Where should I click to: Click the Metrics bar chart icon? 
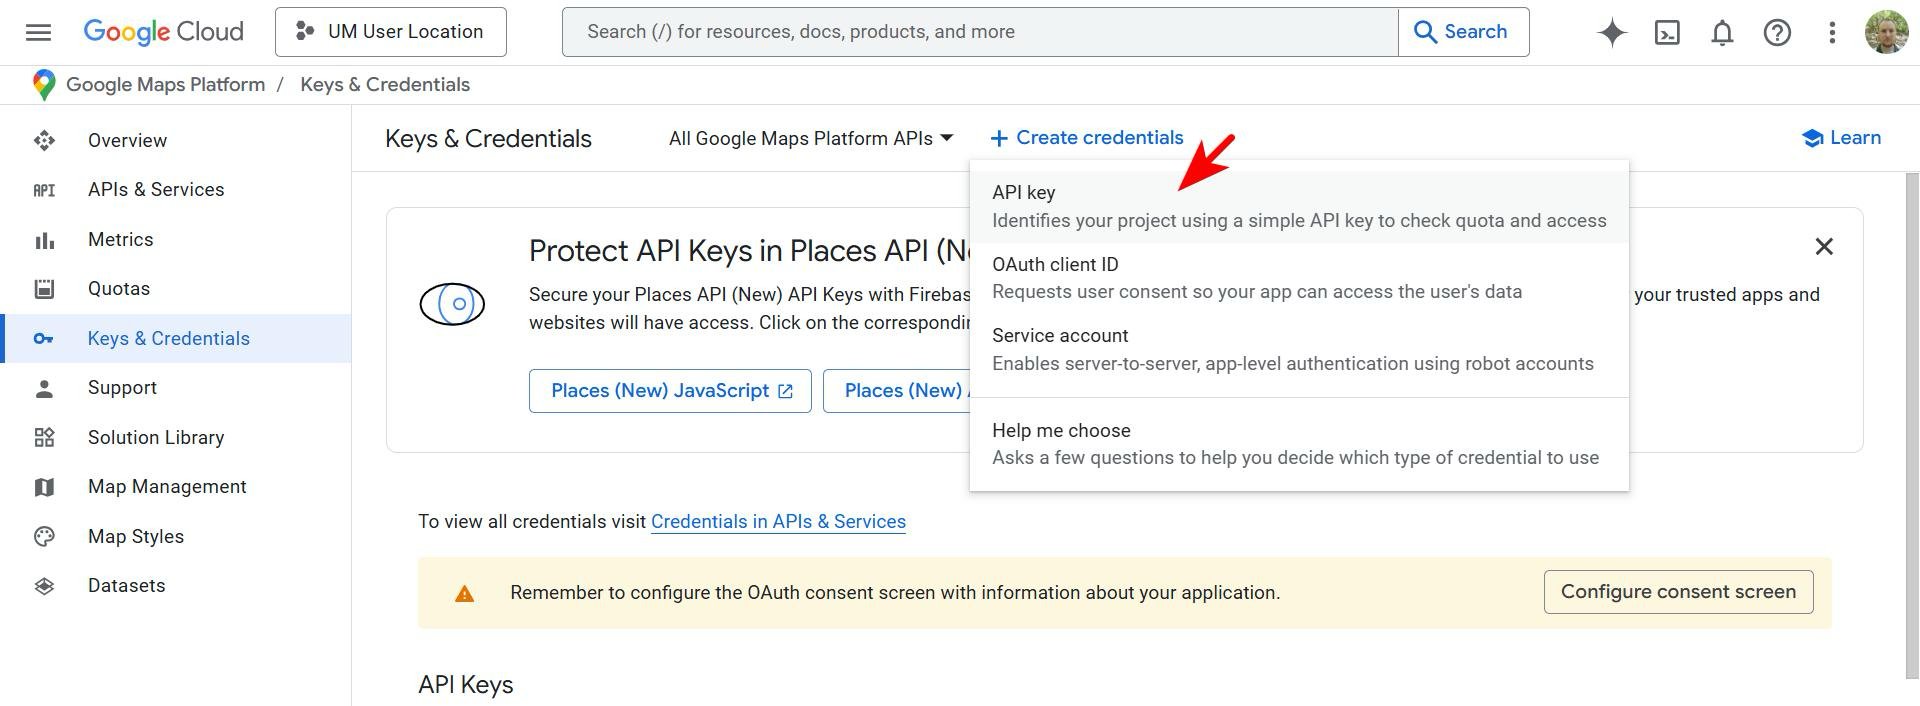click(44, 240)
